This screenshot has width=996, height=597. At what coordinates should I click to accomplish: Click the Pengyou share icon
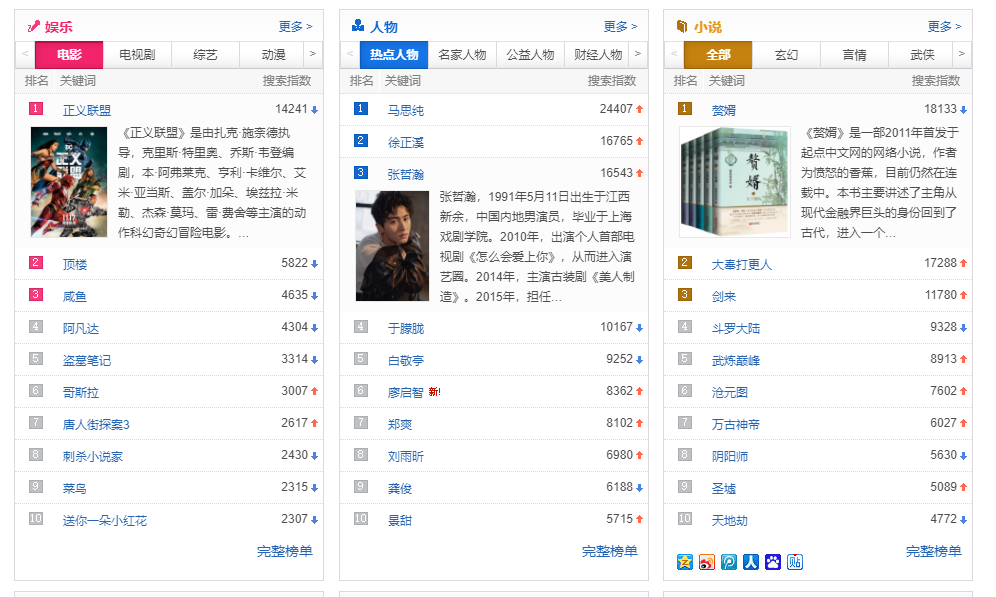point(728,563)
